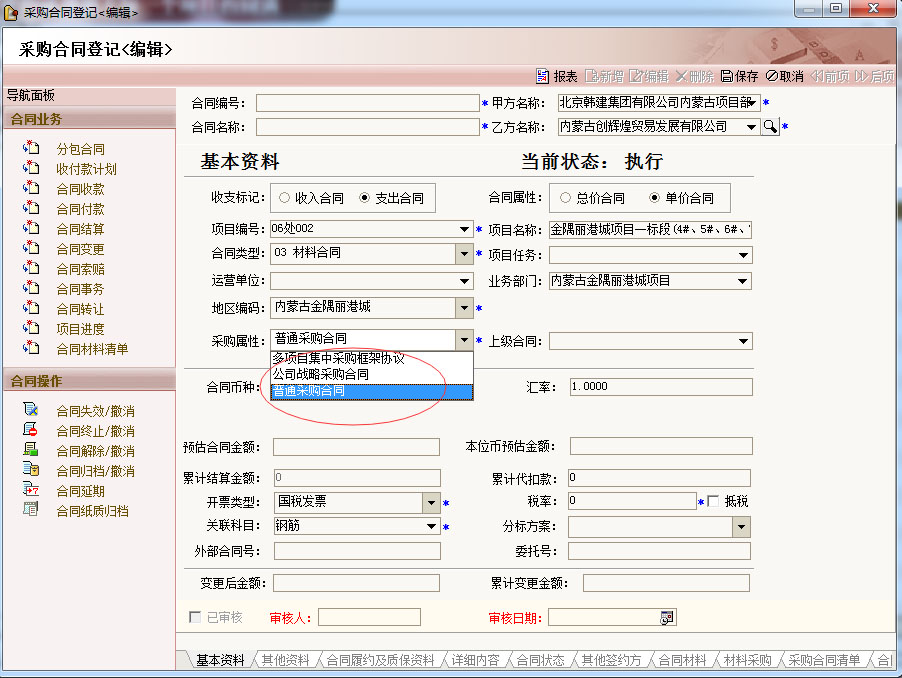Click the 合同延期 icon in sidebar
Image resolution: width=902 pixels, height=678 pixels.
click(x=31, y=491)
